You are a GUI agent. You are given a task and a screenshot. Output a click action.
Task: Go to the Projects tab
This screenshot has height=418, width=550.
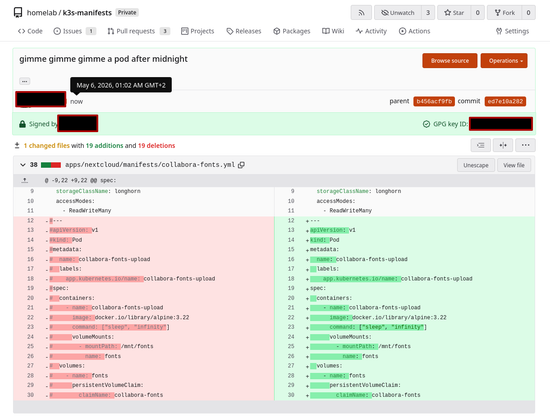click(x=197, y=31)
